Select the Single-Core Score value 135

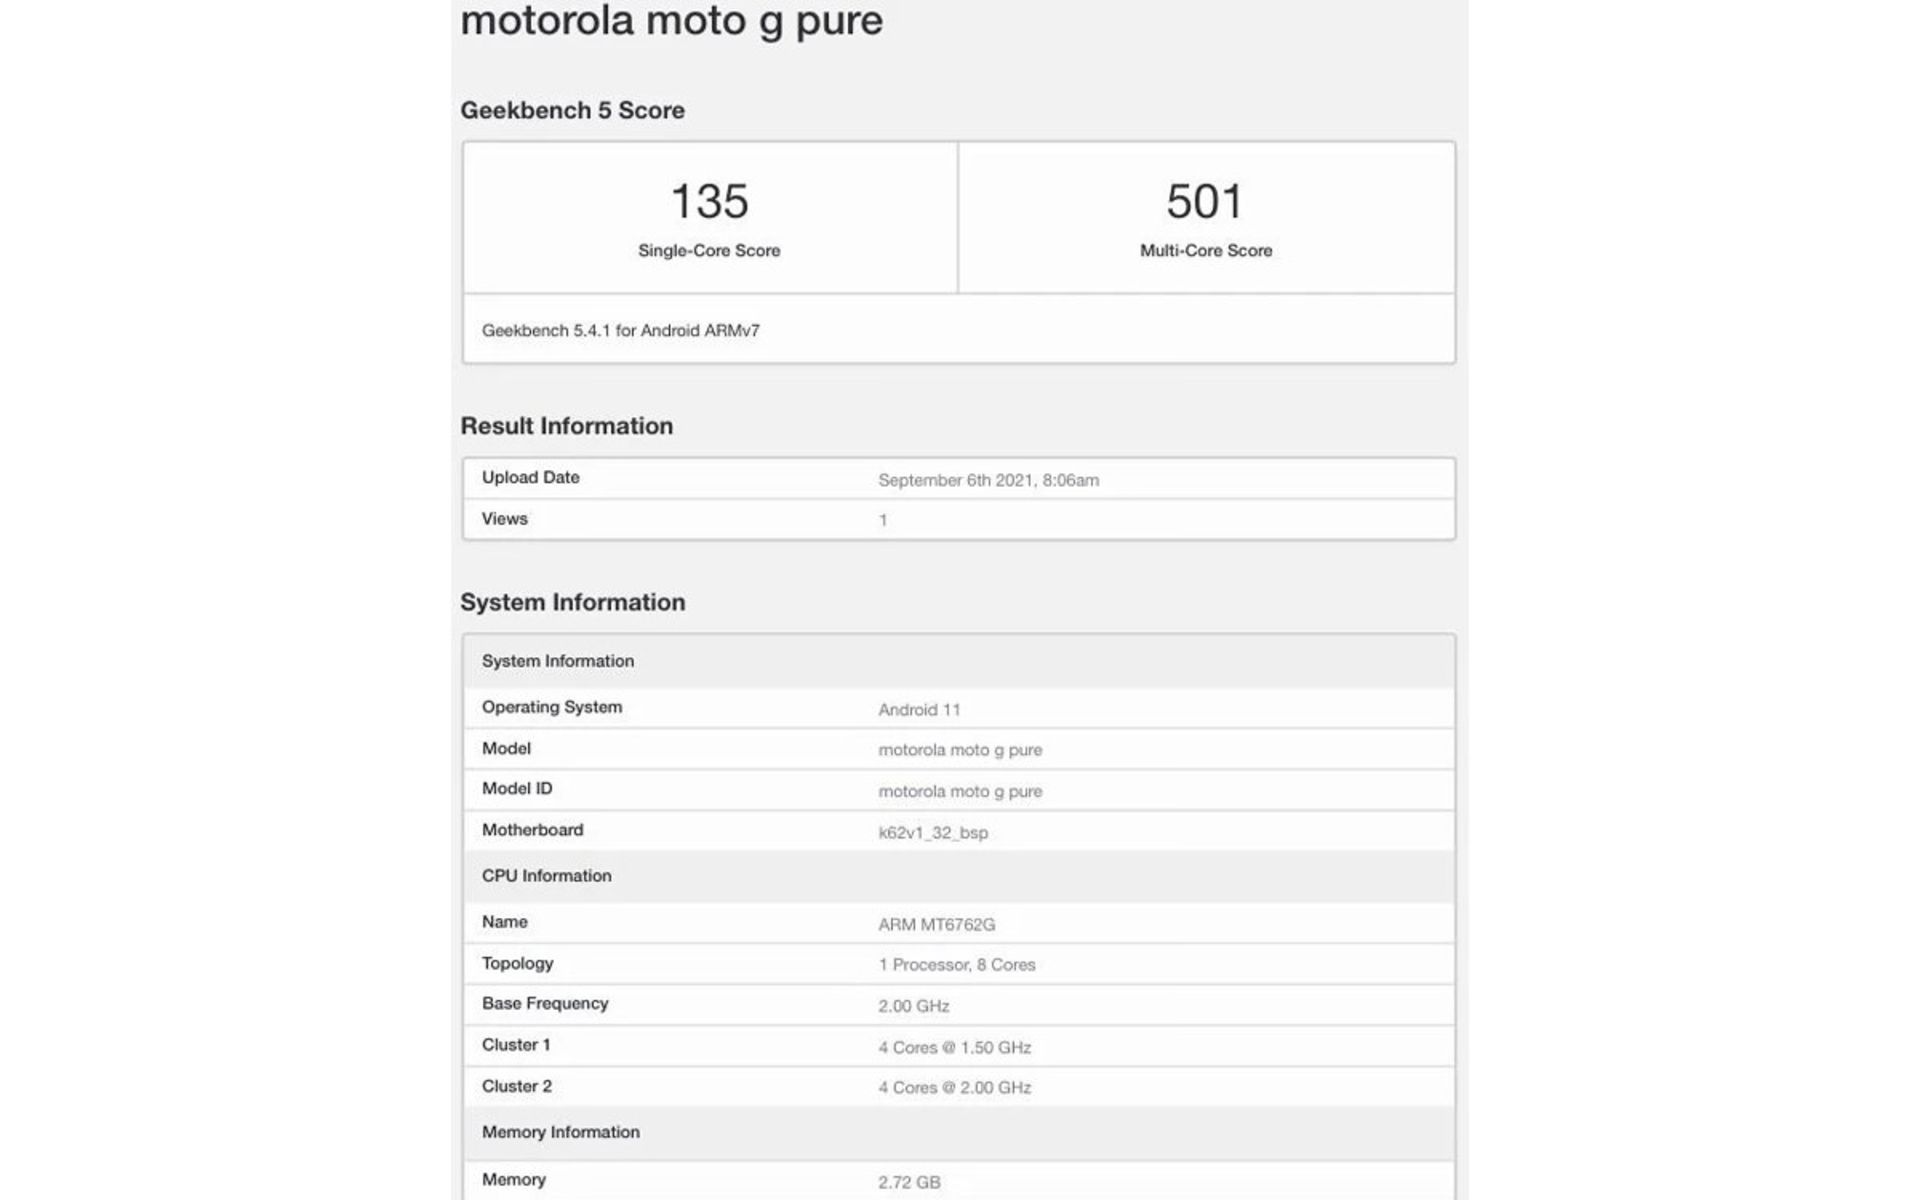(x=709, y=201)
